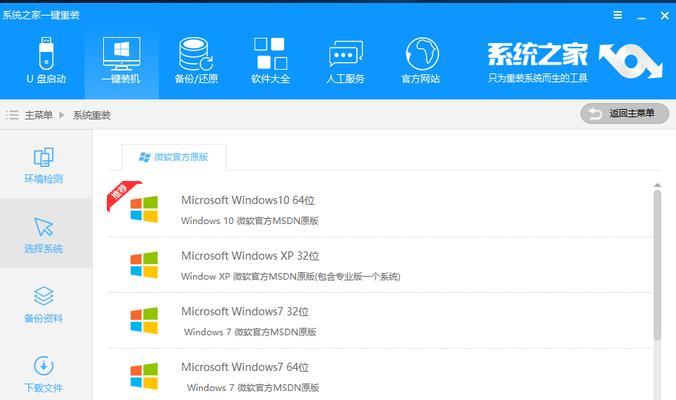This screenshot has width=676, height=400.
Task: Open 人工服务 chat support
Action: [x=345, y=60]
